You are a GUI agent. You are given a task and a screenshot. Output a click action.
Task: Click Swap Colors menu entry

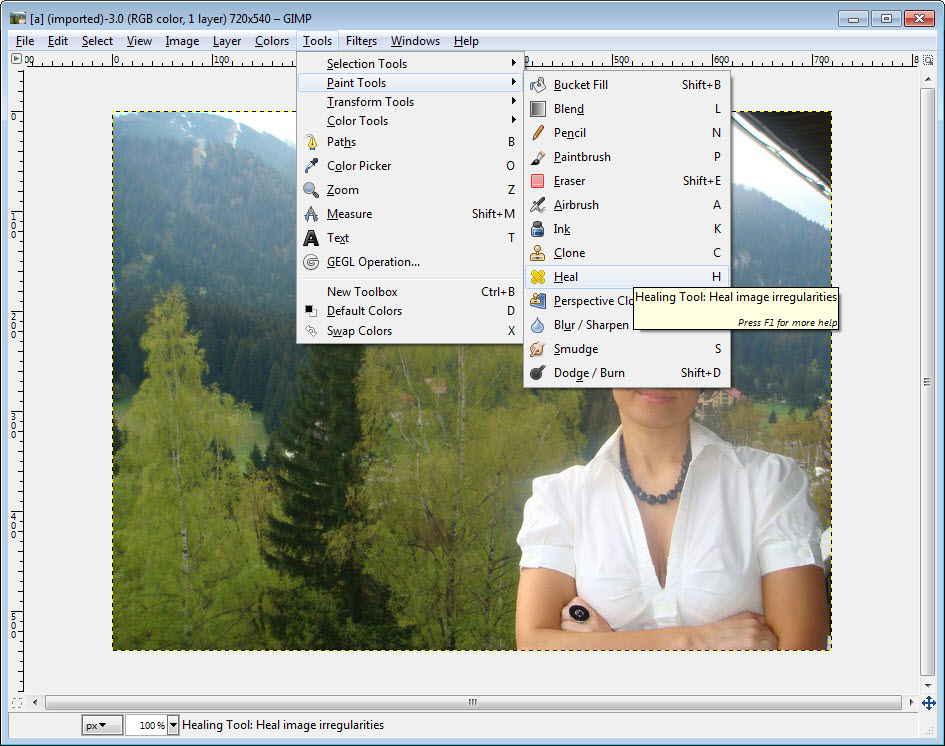click(359, 331)
